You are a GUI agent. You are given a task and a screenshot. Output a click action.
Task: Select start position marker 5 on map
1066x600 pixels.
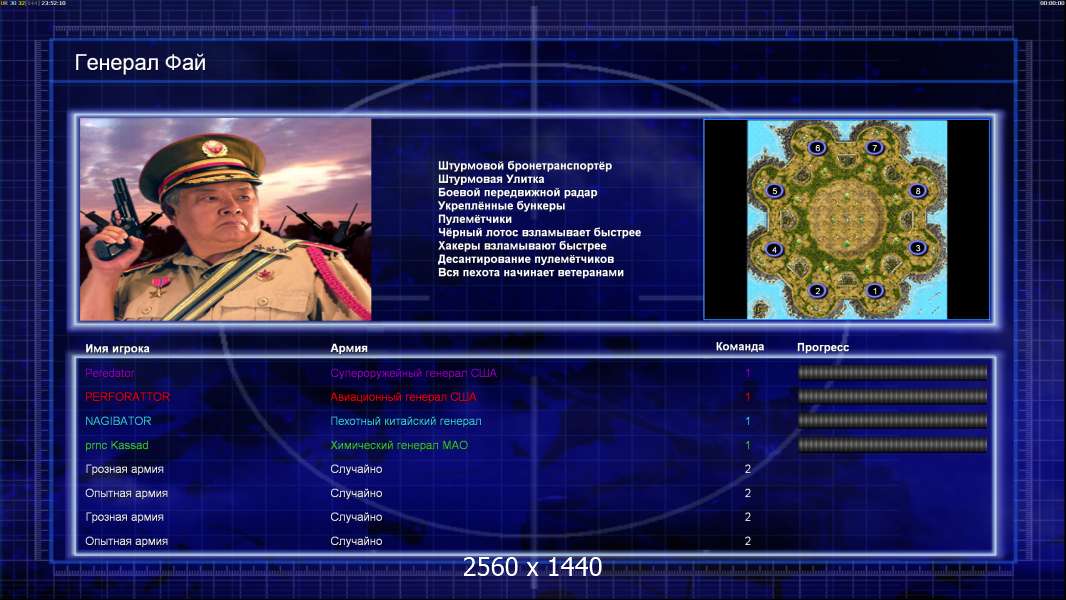(774, 191)
